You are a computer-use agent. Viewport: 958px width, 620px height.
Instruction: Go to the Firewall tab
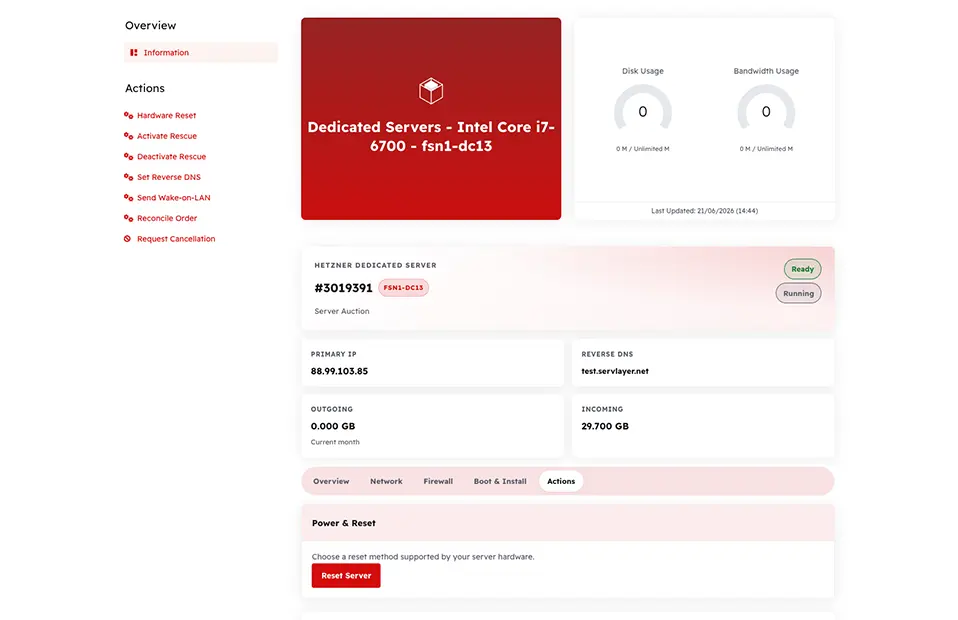(438, 481)
